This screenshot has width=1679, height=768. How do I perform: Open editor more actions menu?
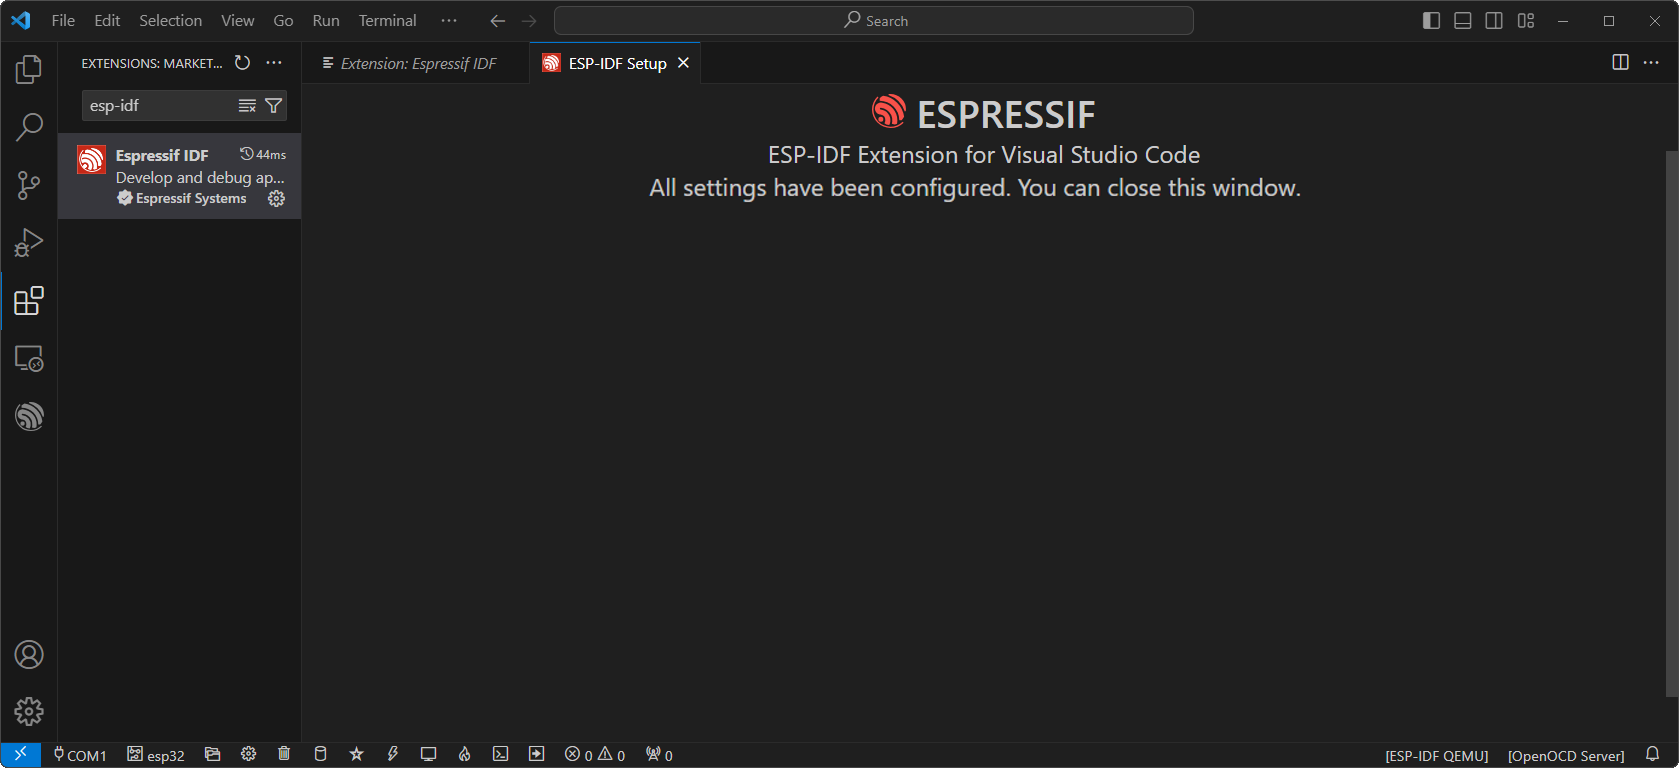coord(1651,62)
